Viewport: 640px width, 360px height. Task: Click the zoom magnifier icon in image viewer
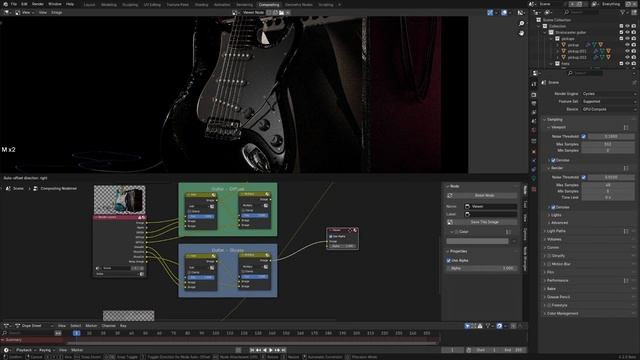point(521,24)
